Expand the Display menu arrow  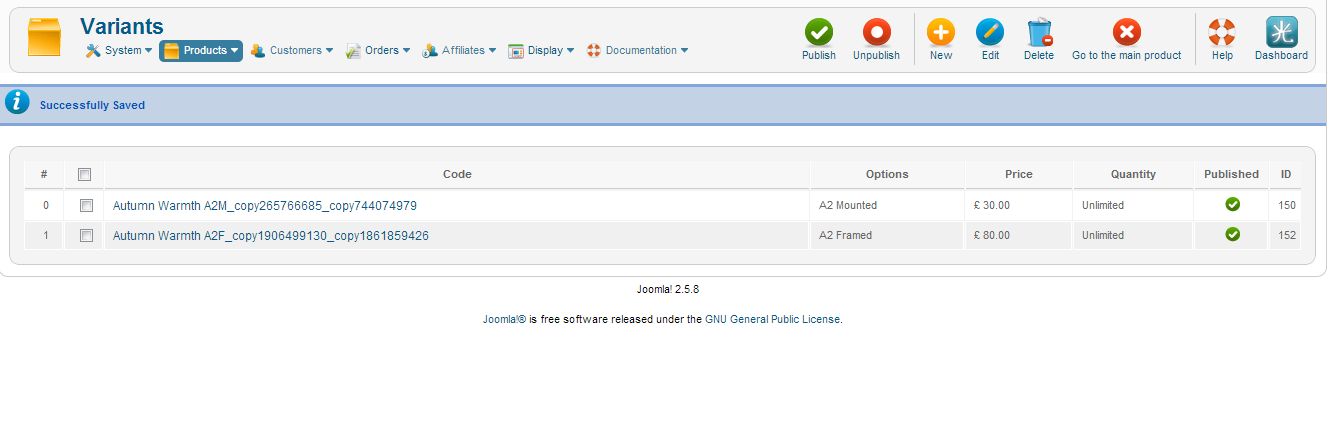[570, 51]
